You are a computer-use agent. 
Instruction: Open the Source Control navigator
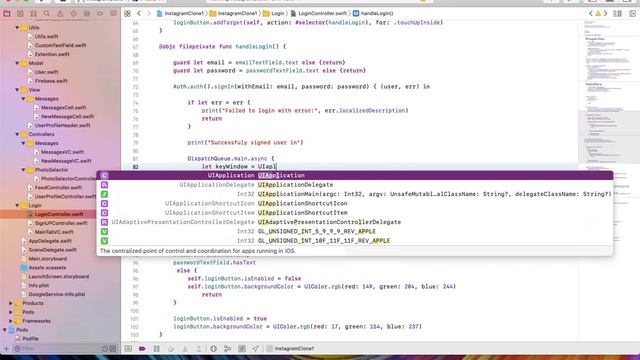pyautogui.click(x=20, y=13)
